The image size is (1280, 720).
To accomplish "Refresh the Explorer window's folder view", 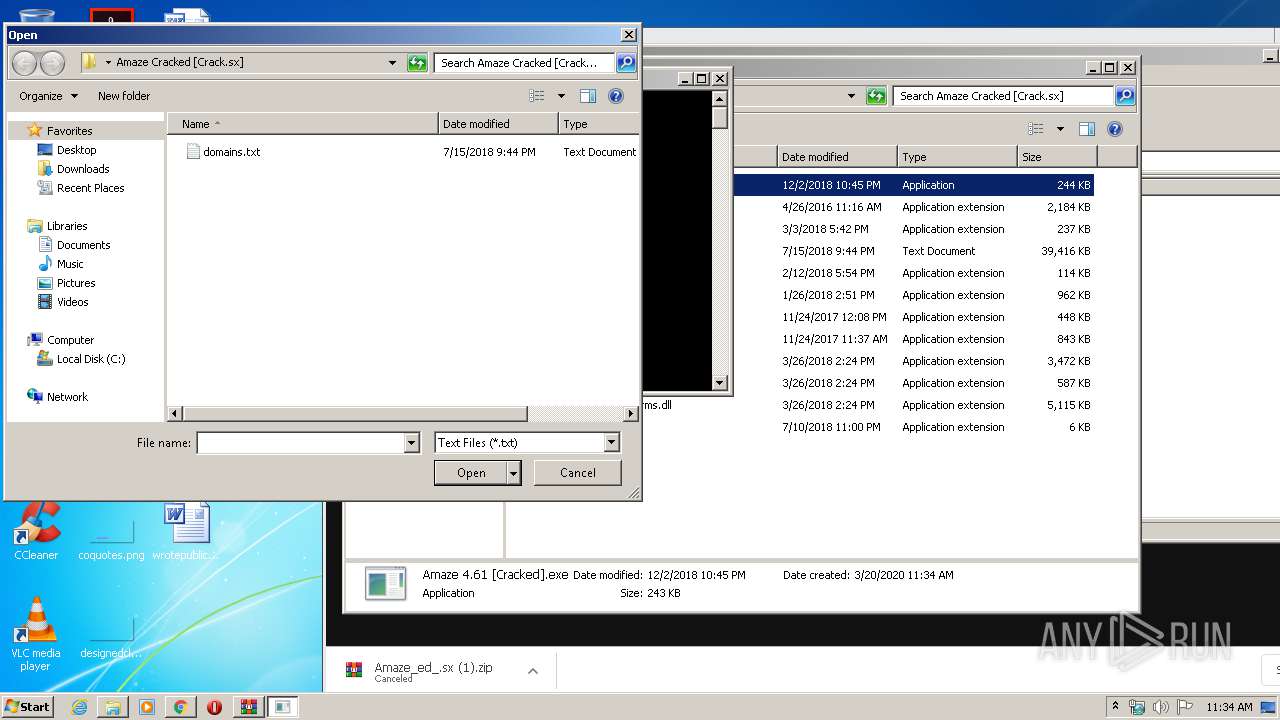I will 876,96.
